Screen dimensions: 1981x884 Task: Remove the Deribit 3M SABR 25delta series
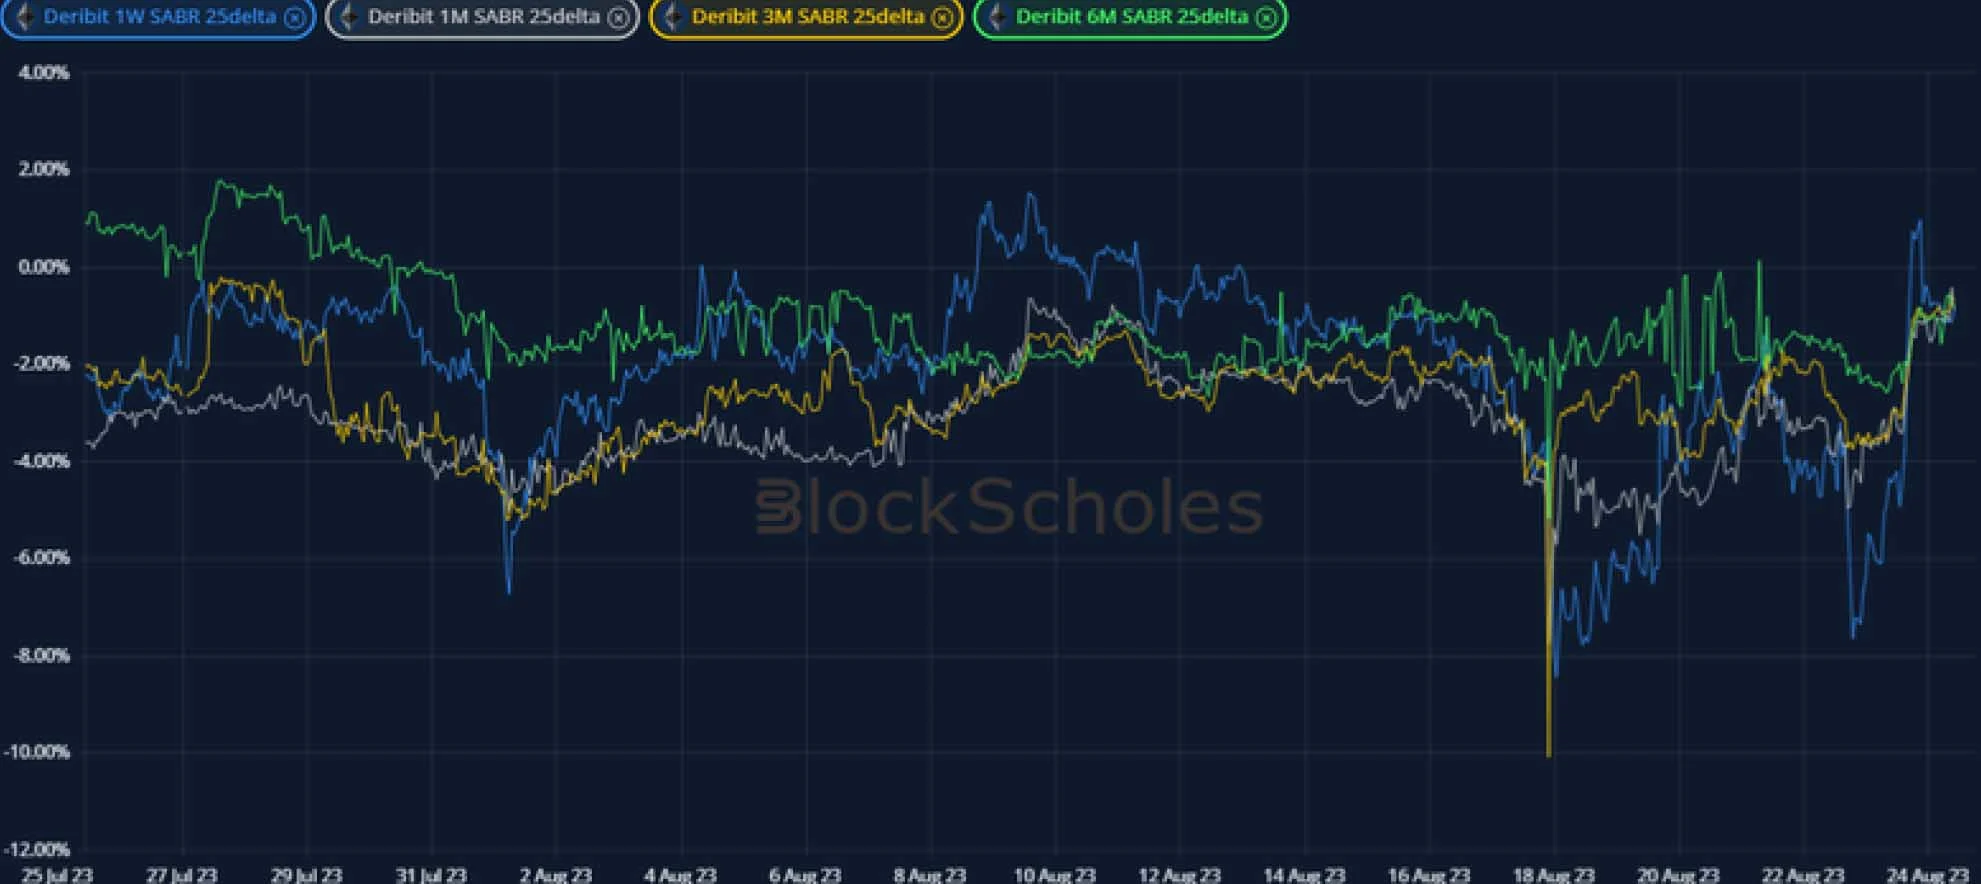pyautogui.click(x=942, y=18)
